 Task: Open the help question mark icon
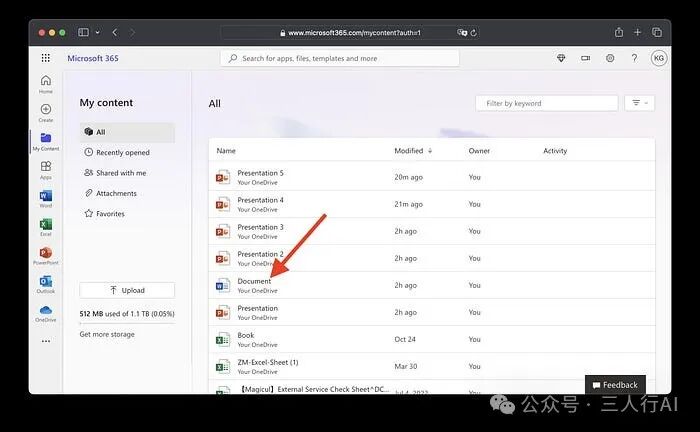point(634,58)
